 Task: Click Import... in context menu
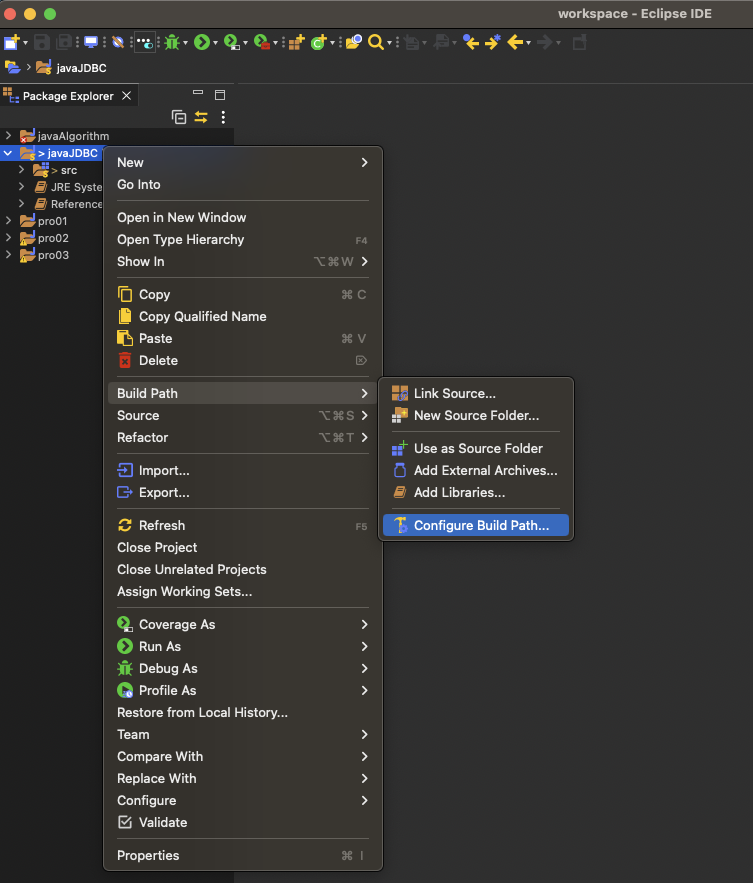pyautogui.click(x=243, y=470)
